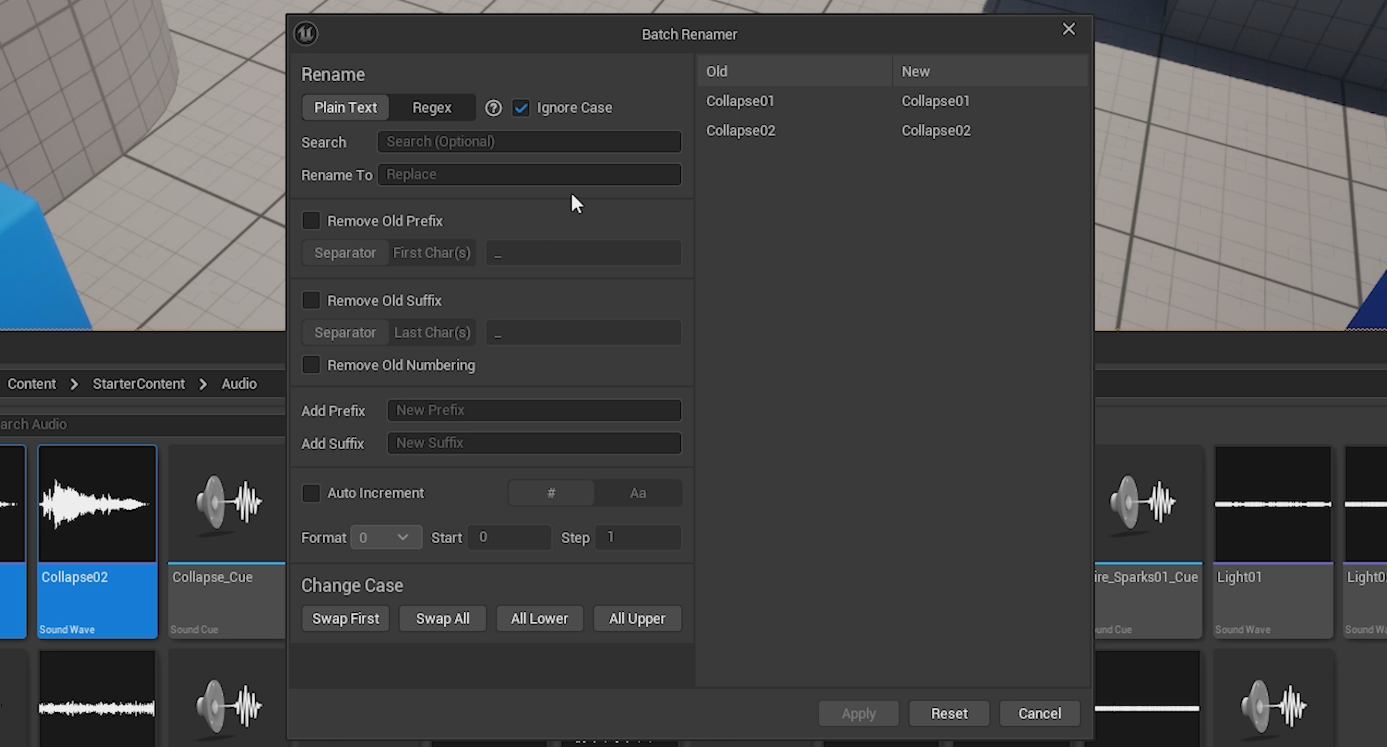Click the Collapse02 waveform thumbnail
This screenshot has height=747, width=1387.
pyautogui.click(x=97, y=503)
